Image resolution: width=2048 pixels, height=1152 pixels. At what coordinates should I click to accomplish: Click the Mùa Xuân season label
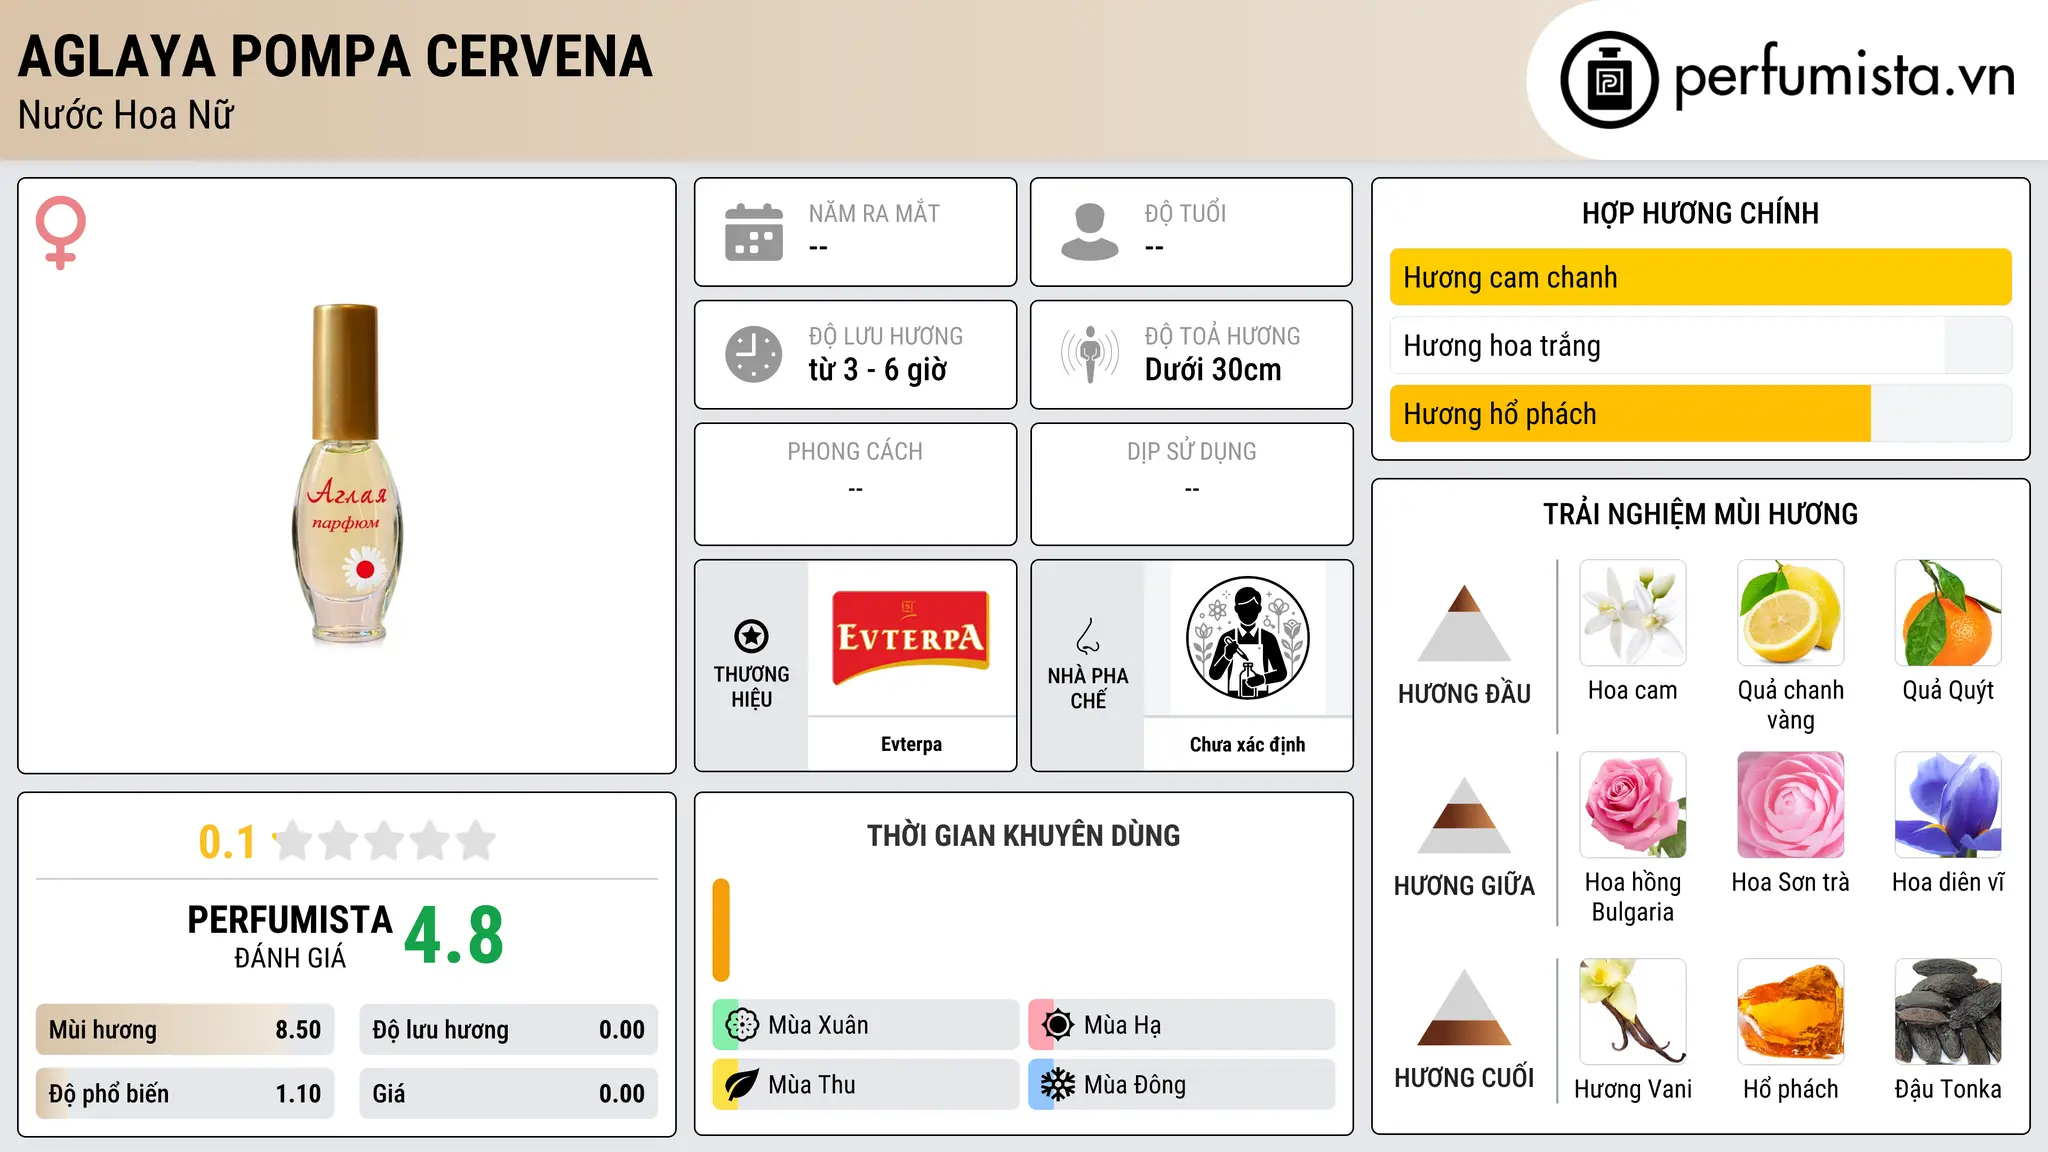click(x=818, y=1025)
